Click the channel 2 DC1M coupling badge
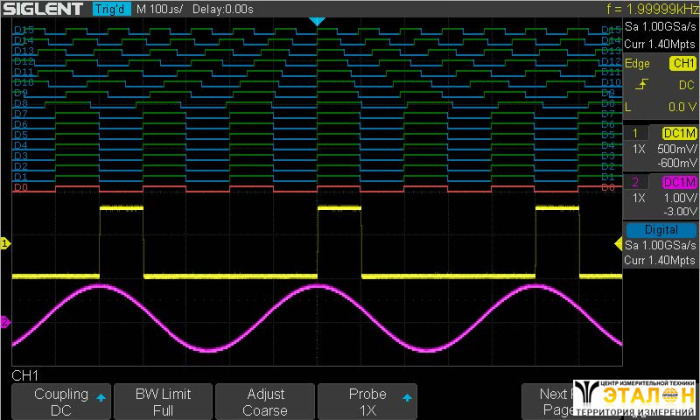The height and width of the screenshot is (420, 700). point(677,181)
